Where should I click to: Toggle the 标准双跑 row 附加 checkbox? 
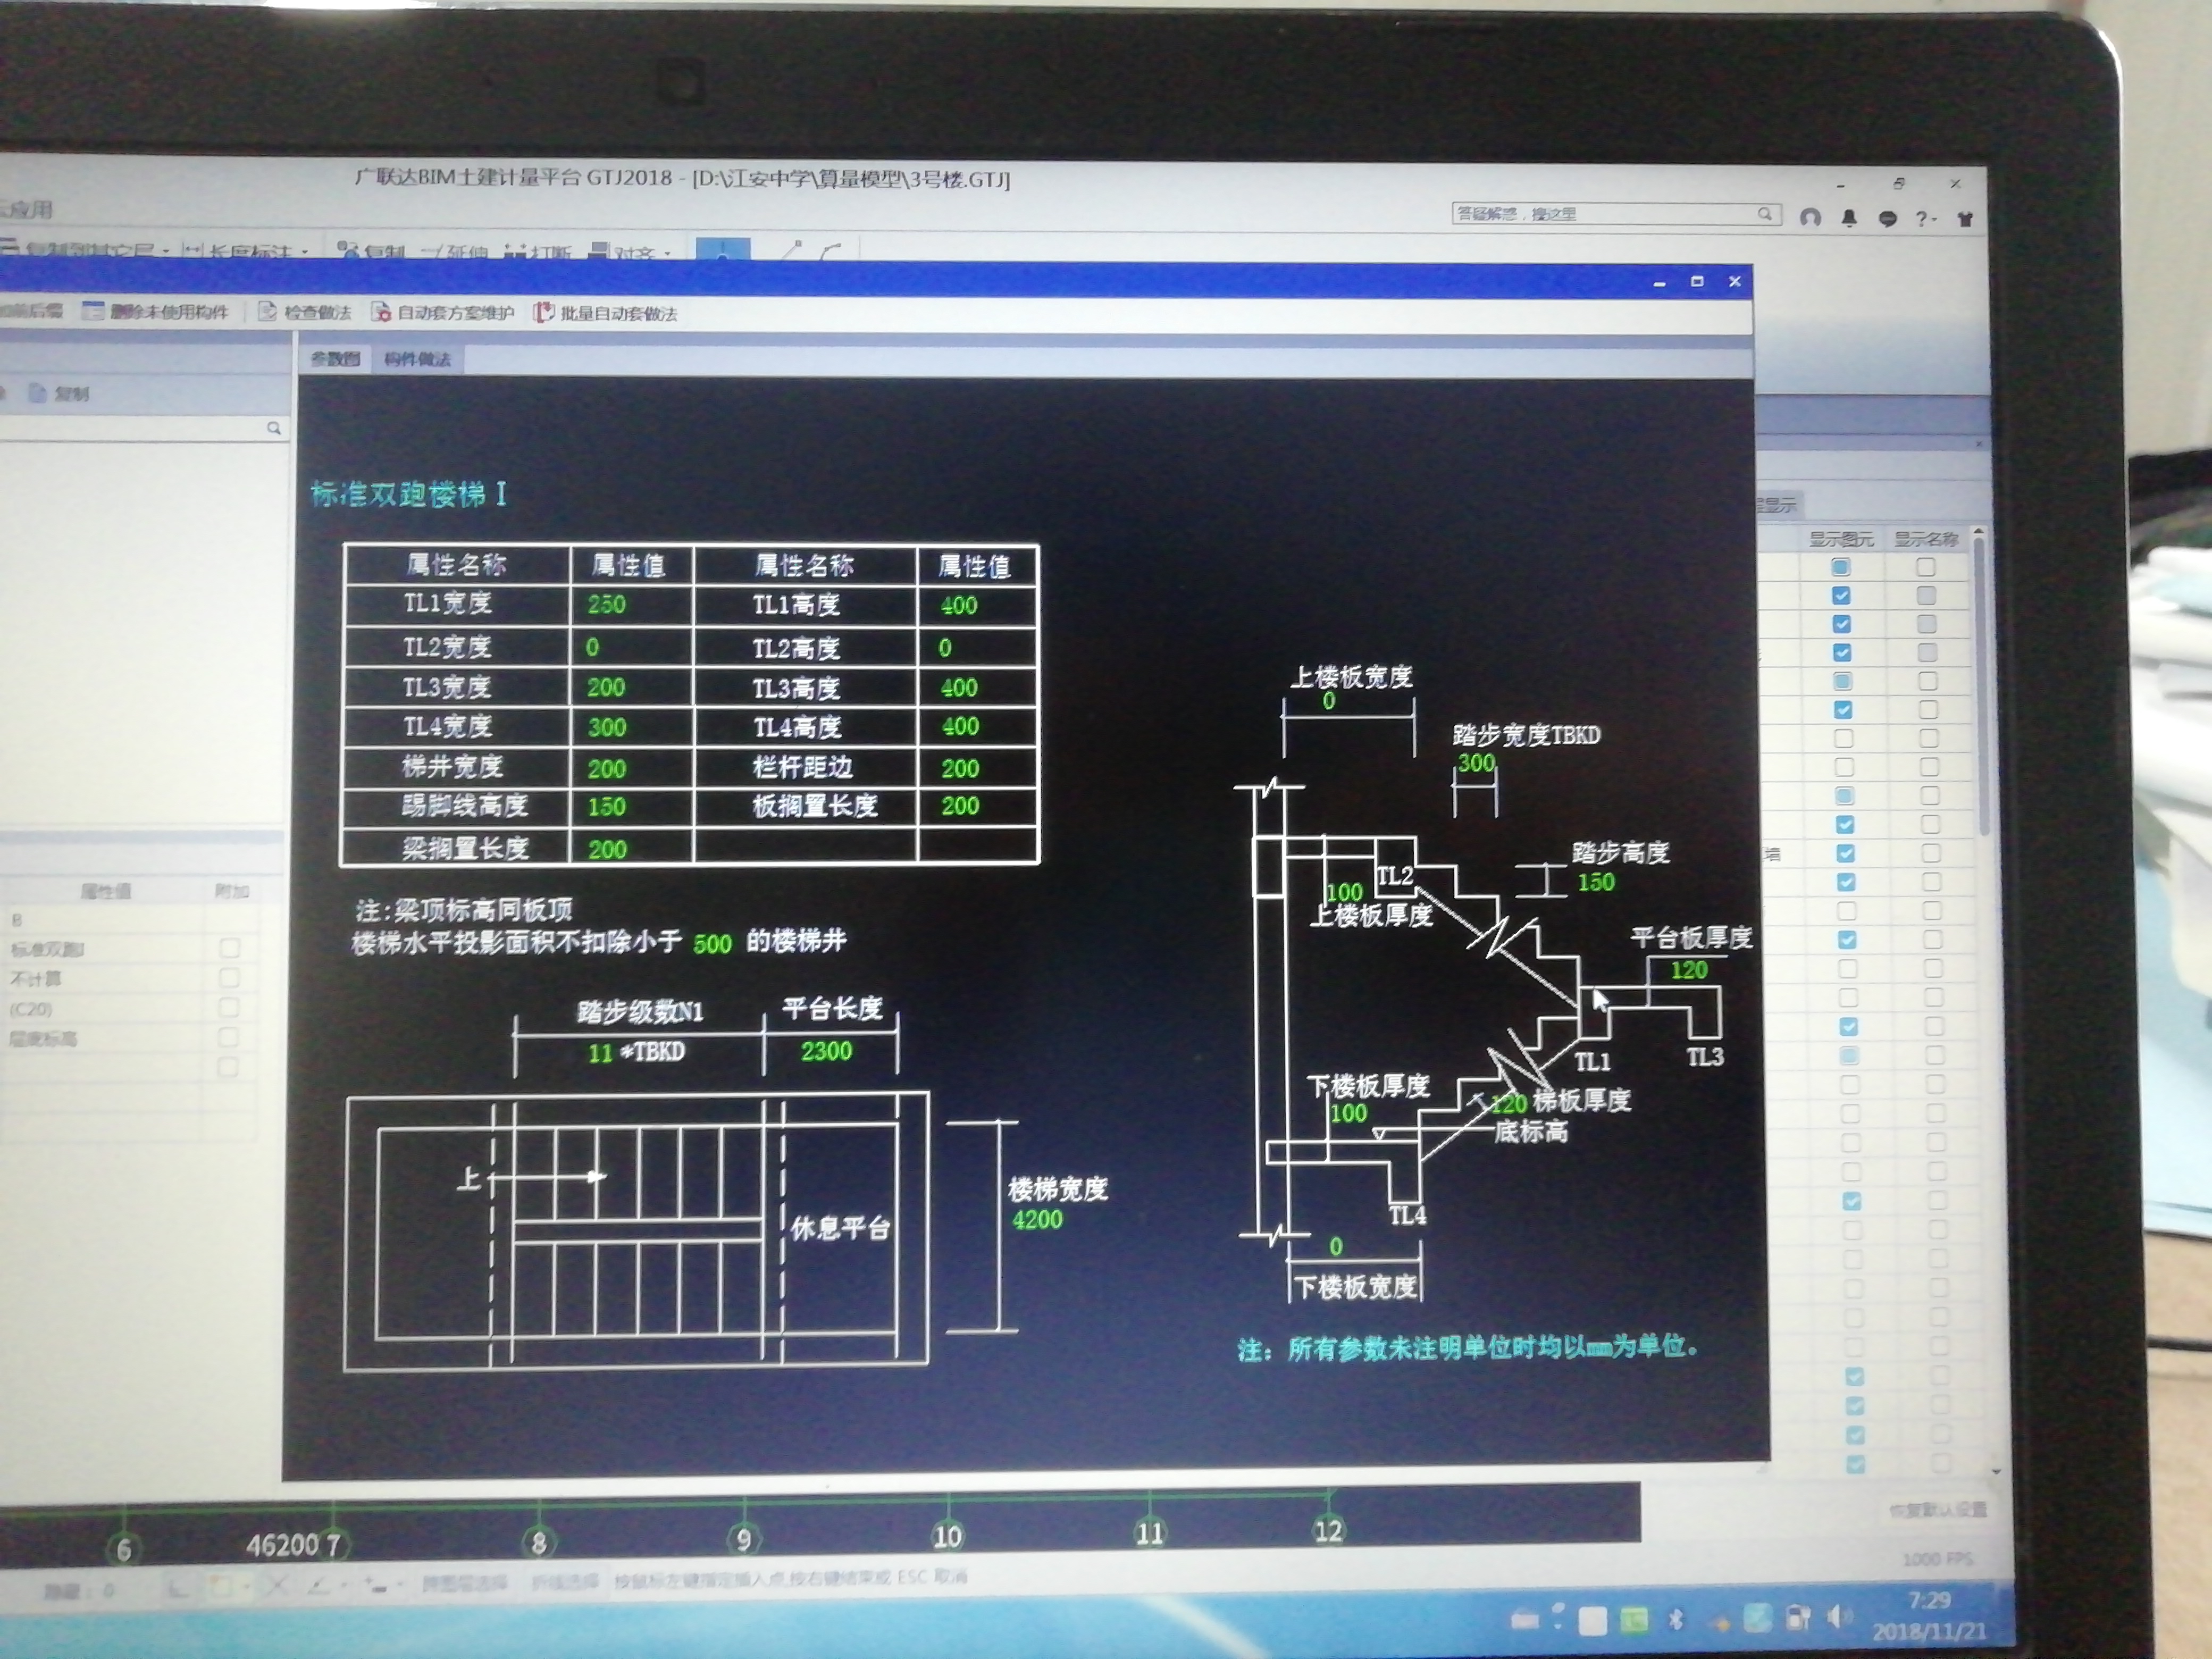click(229, 947)
